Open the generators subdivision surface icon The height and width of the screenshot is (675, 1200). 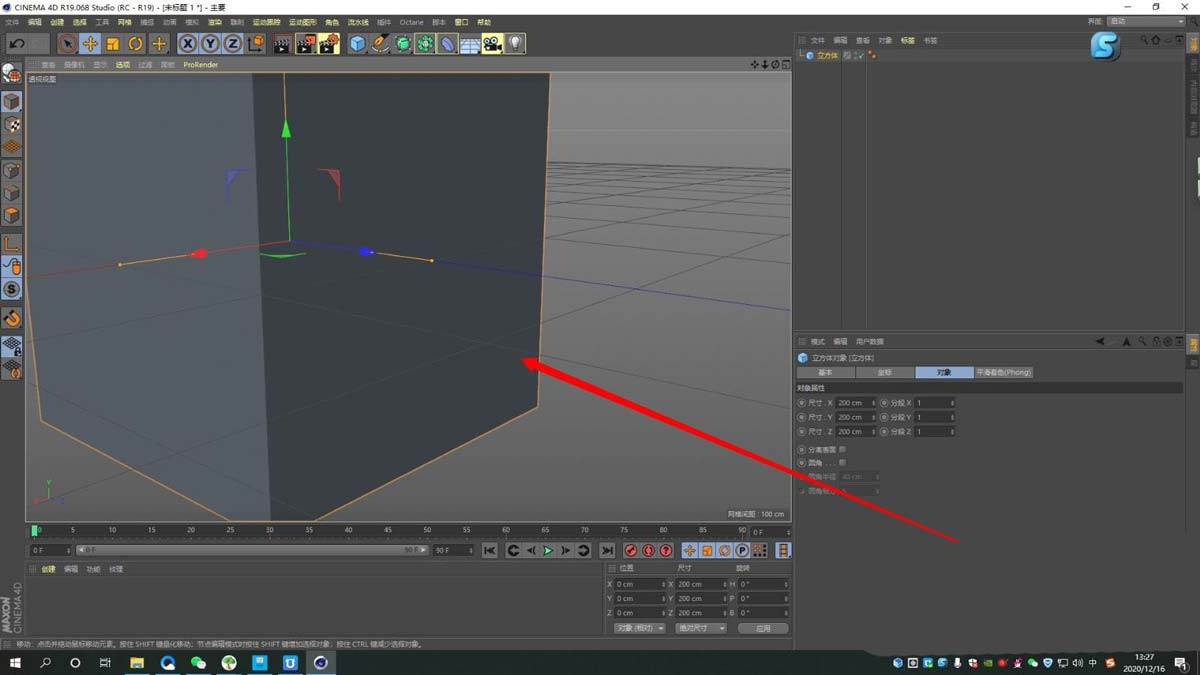click(x=403, y=44)
